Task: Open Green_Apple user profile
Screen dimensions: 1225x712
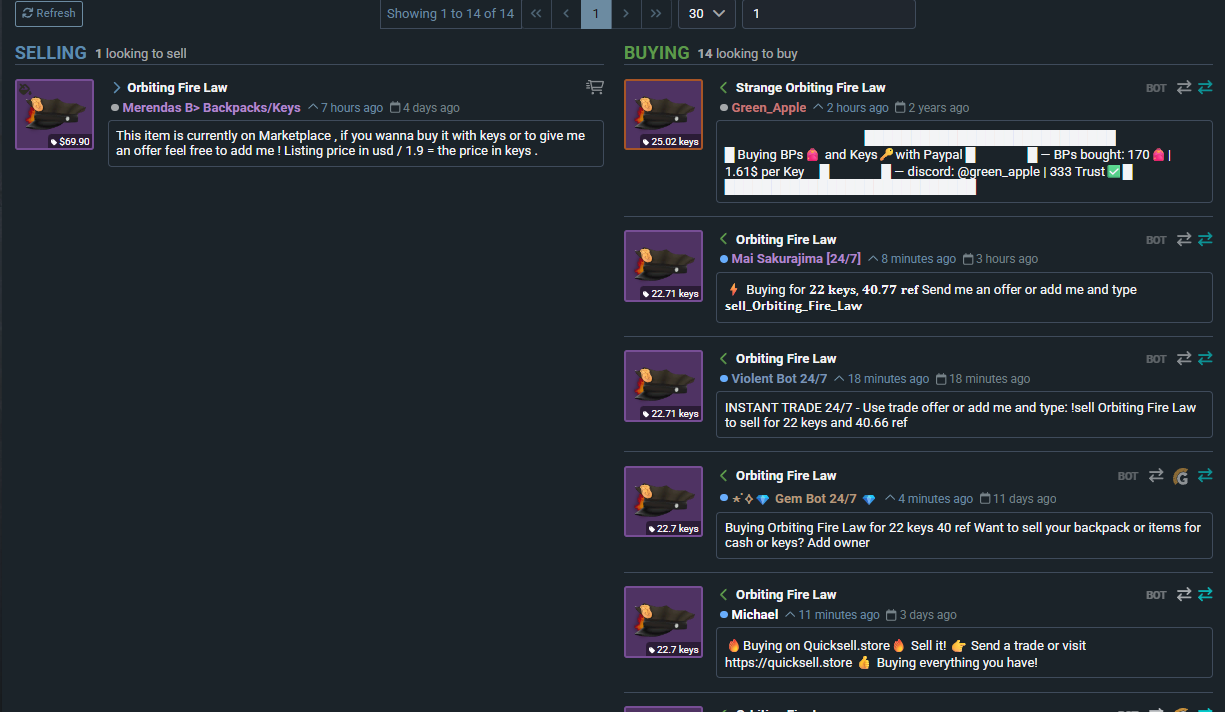Action: [768, 108]
